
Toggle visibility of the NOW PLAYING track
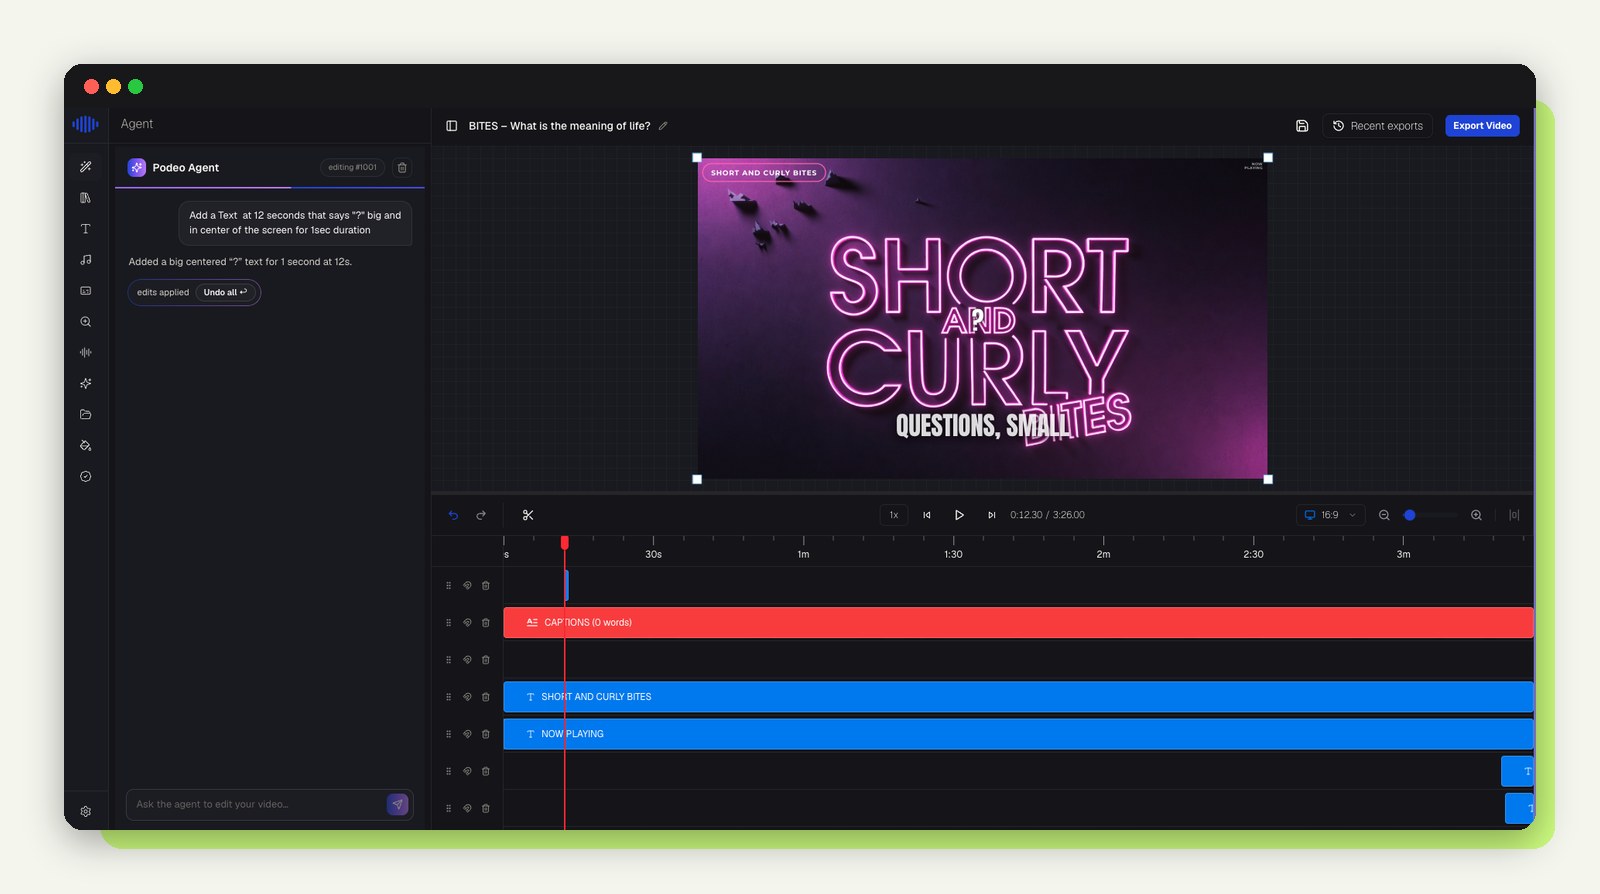(x=467, y=734)
